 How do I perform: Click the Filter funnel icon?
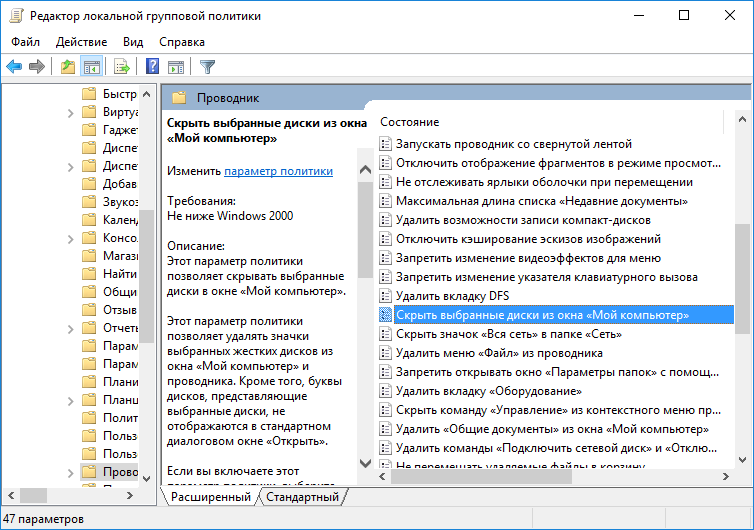click(207, 67)
